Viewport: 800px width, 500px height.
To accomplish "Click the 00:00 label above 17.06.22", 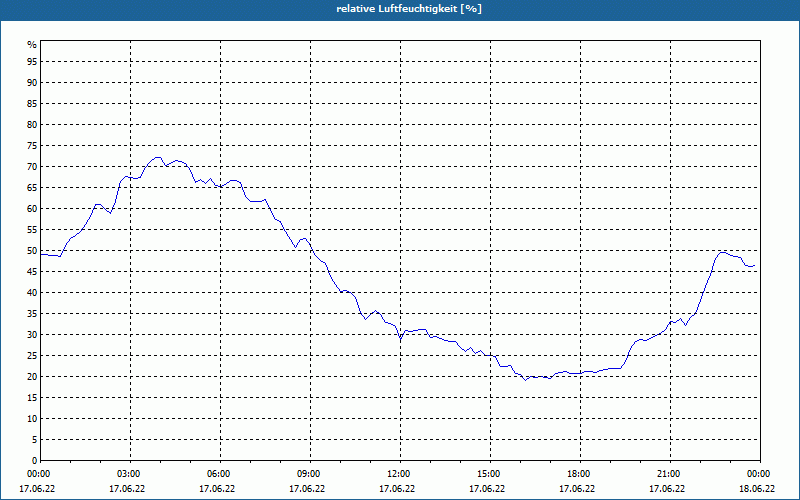I will point(38,474).
